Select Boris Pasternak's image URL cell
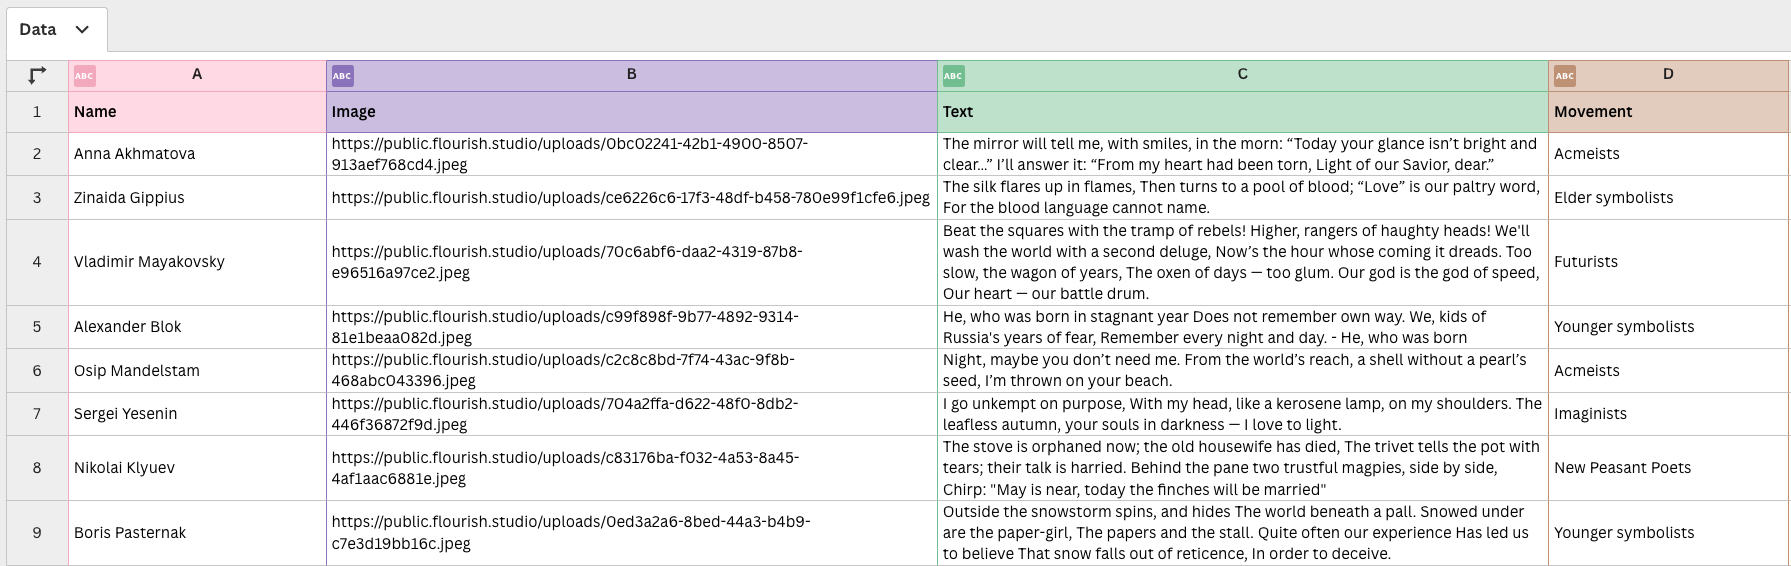 [x=632, y=533]
